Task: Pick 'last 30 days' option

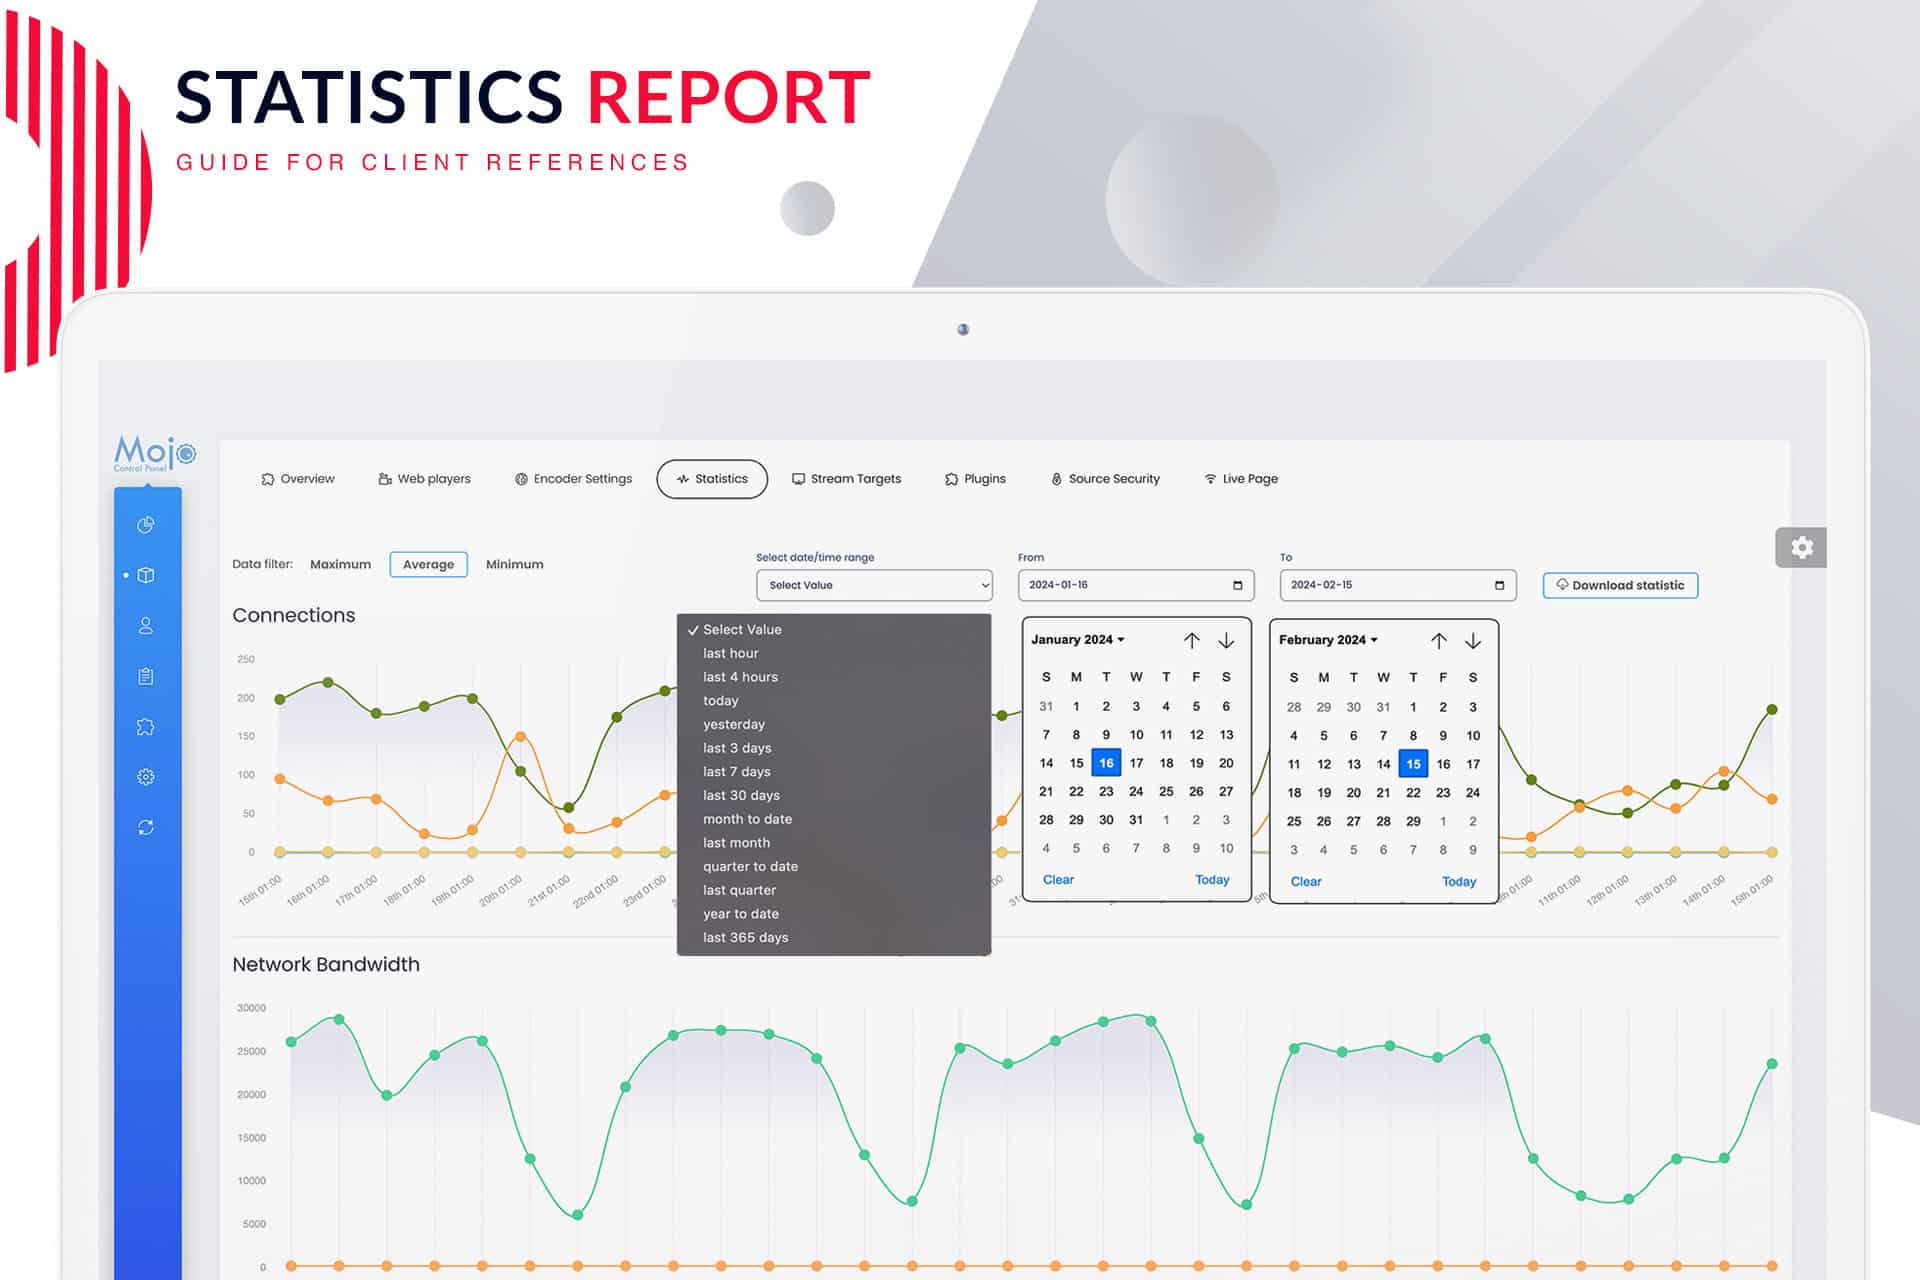Action: 833,795
